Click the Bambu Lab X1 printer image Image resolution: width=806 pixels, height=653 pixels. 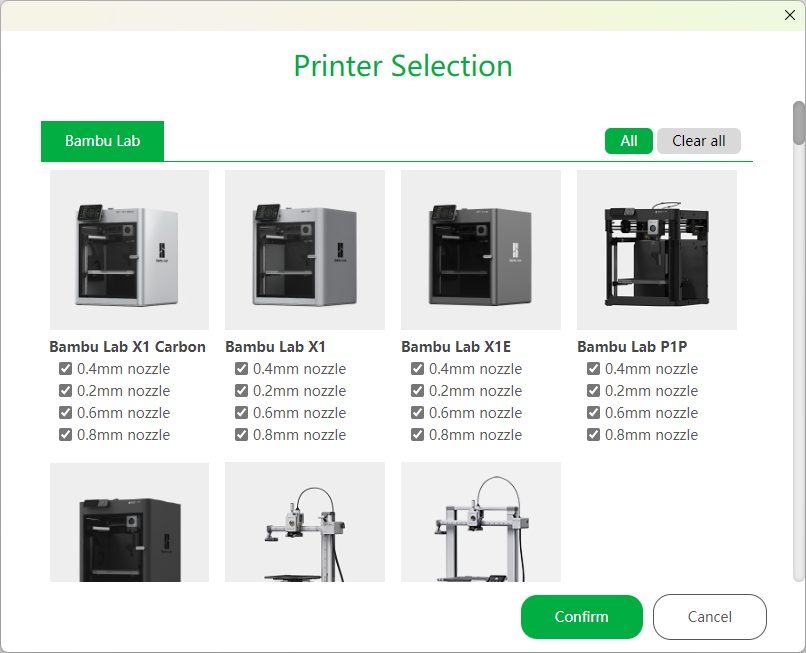click(305, 250)
